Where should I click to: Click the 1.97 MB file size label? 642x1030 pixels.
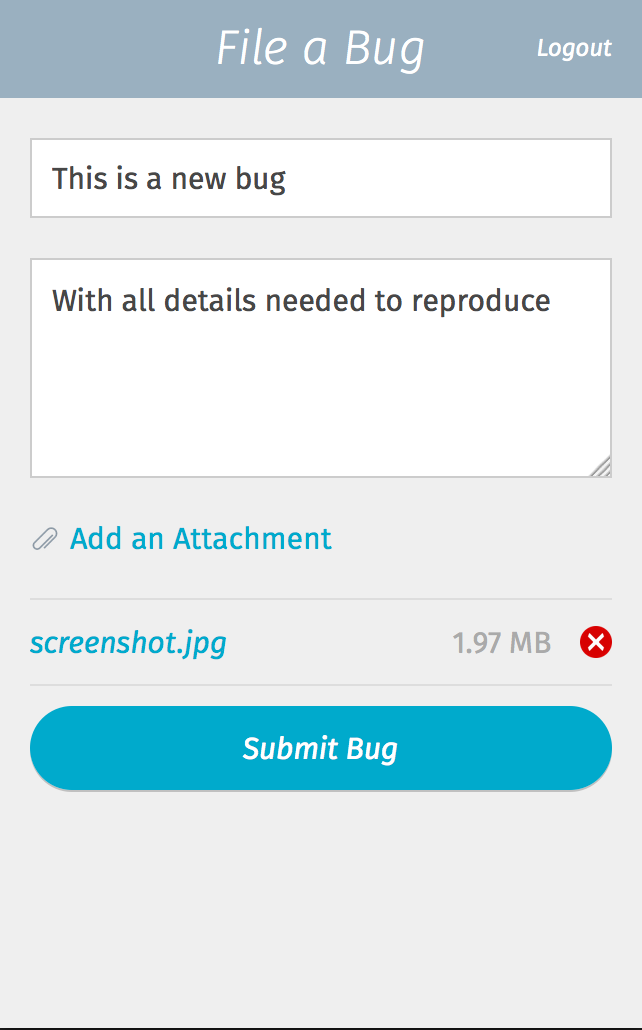501,642
